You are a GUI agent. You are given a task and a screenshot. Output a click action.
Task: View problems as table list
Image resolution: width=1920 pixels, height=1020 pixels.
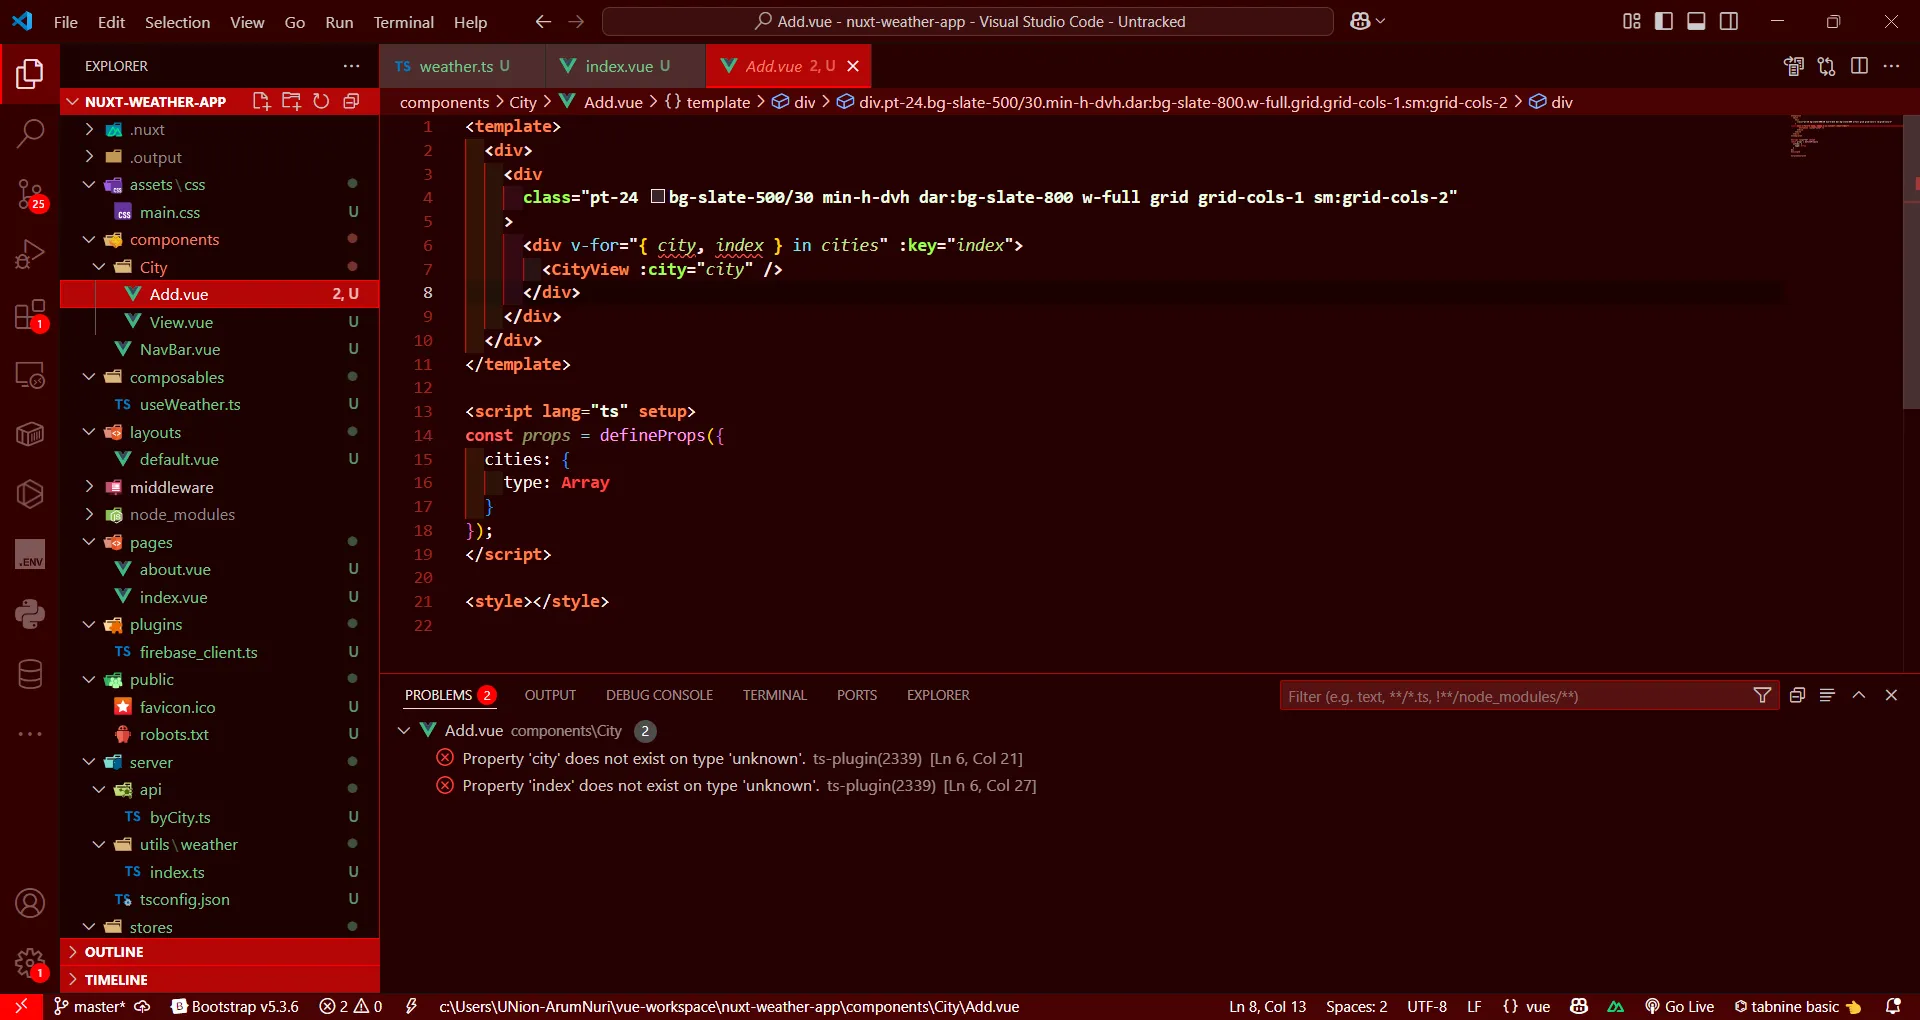click(x=1827, y=695)
